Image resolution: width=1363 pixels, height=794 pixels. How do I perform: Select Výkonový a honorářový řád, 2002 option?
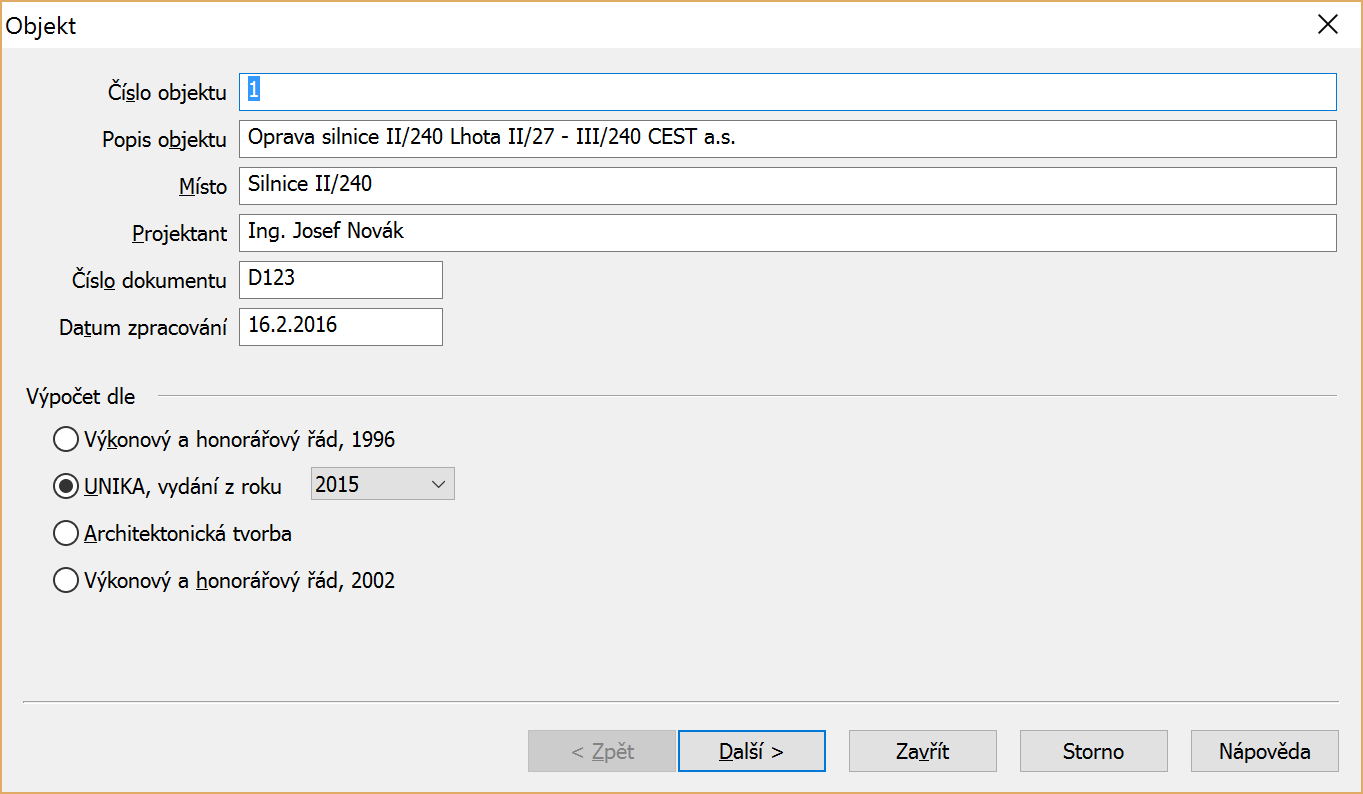(66, 581)
